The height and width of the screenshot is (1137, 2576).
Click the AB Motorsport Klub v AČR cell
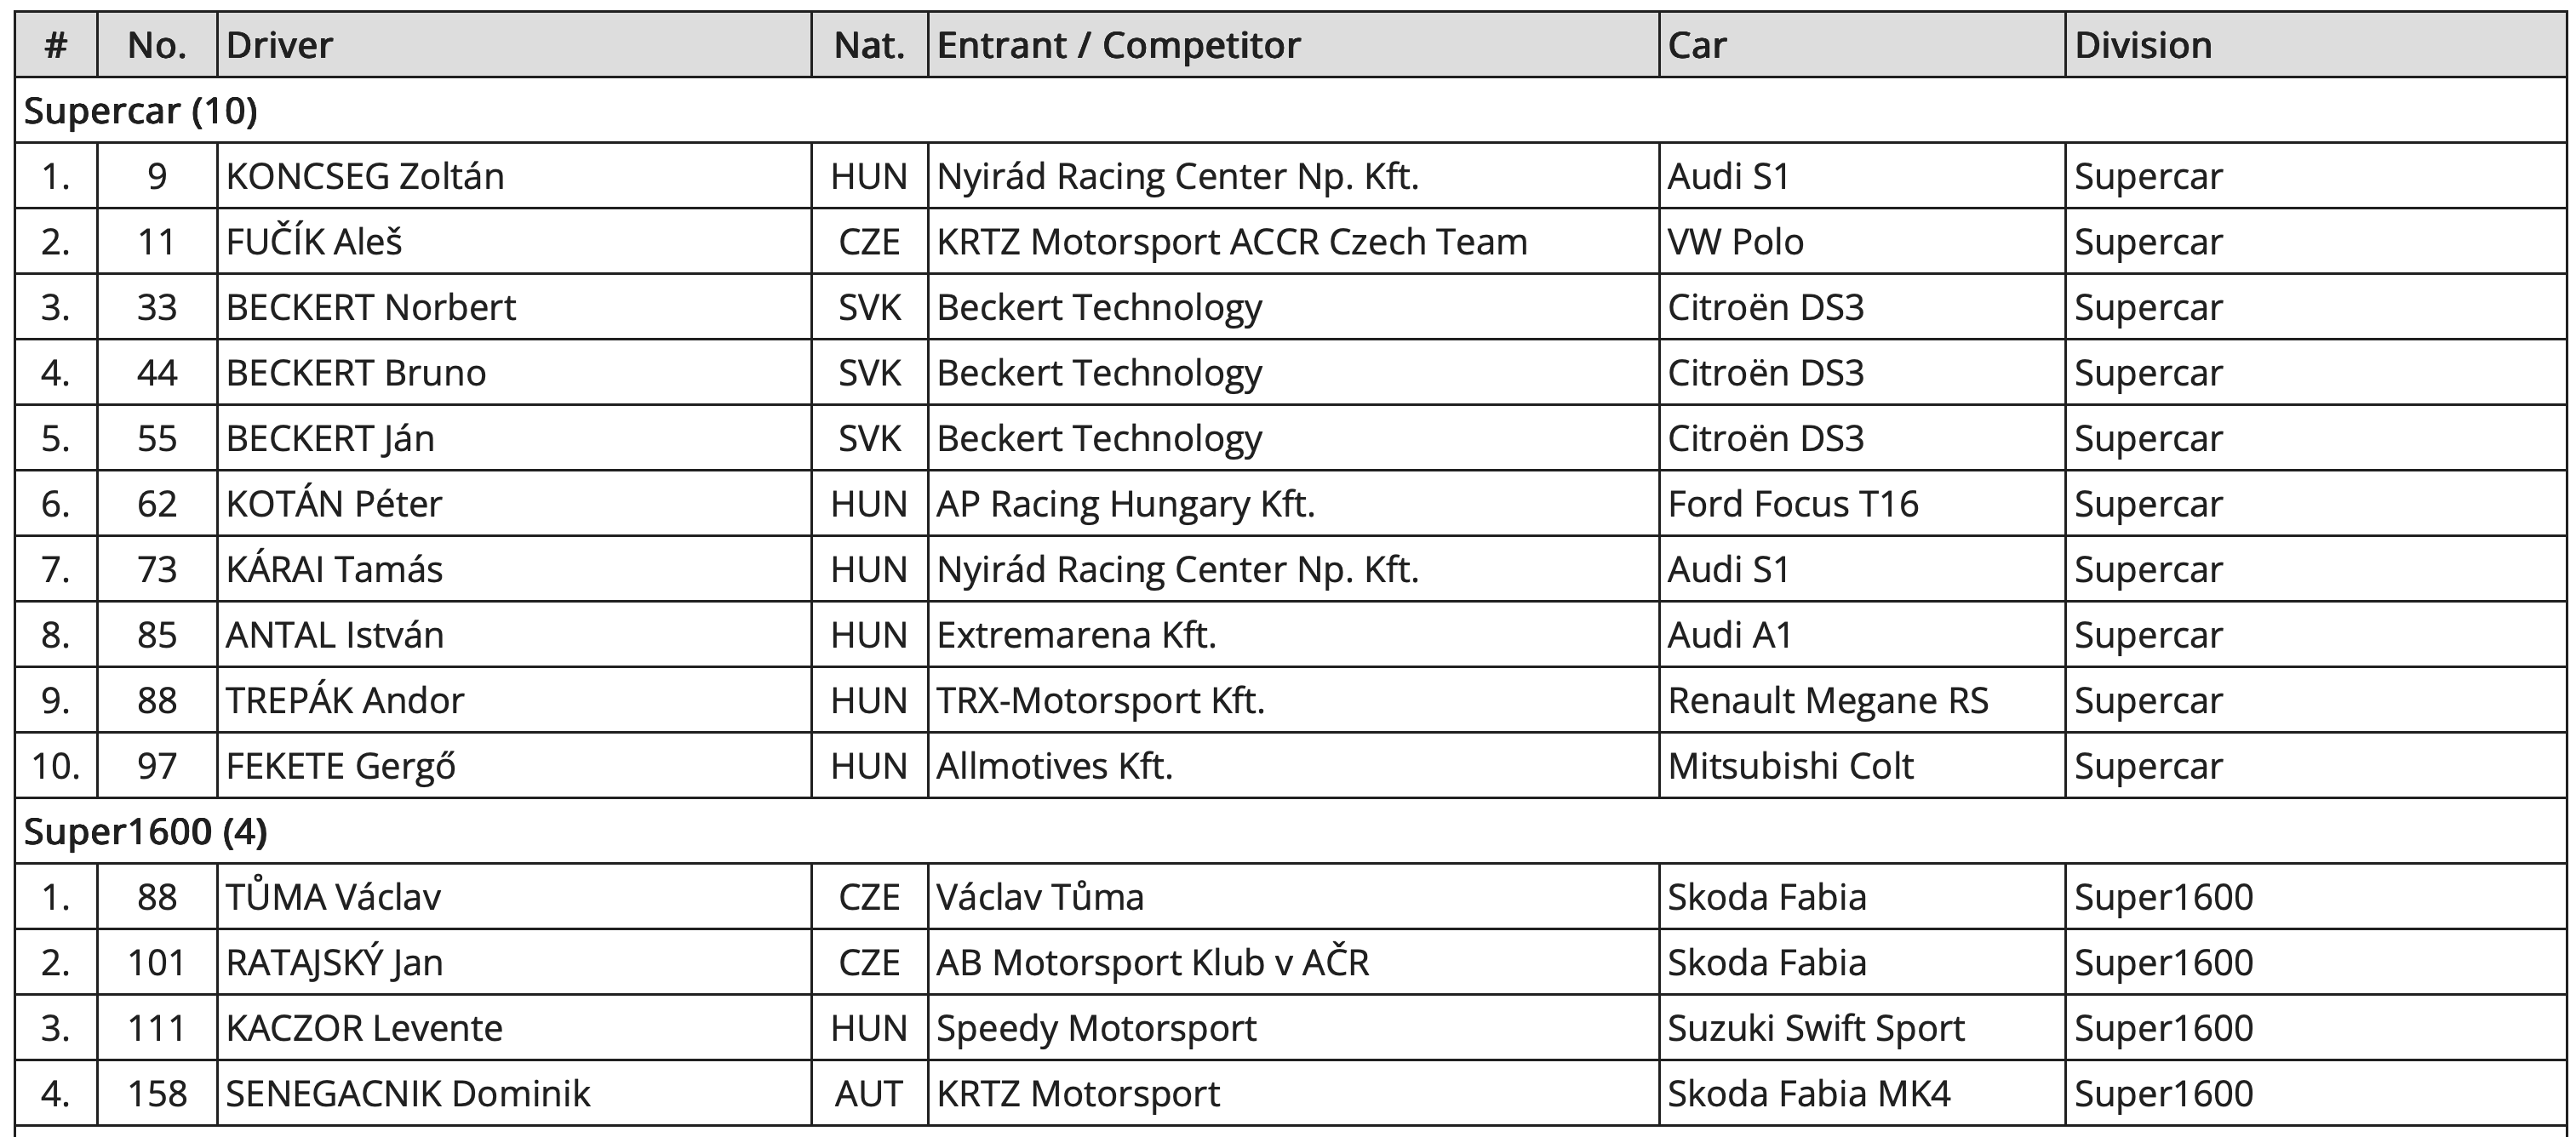coord(1152,962)
